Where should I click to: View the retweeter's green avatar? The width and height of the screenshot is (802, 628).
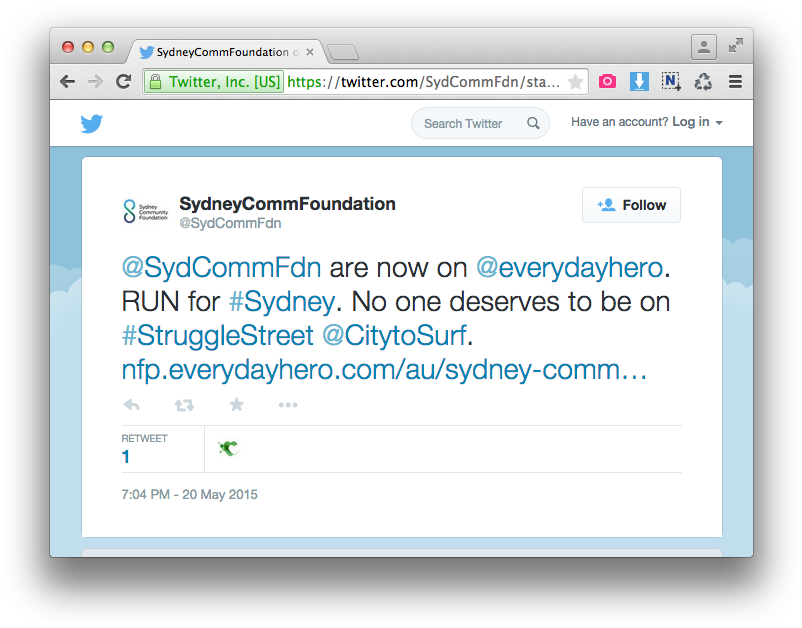pos(228,448)
